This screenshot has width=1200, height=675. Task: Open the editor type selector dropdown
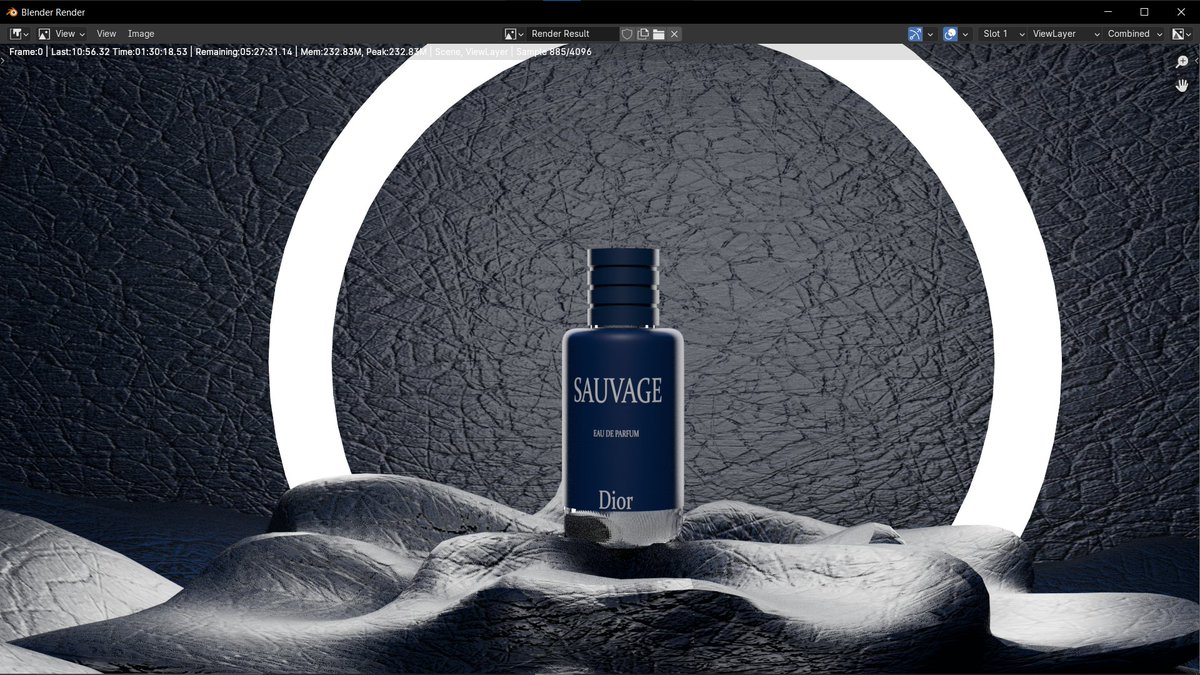pyautogui.click(x=19, y=34)
